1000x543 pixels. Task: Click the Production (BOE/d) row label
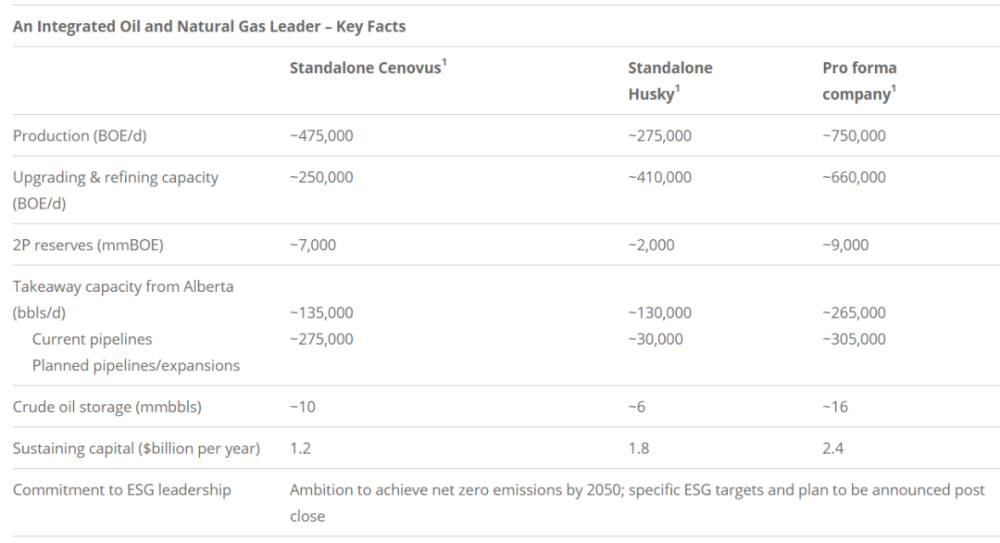pyautogui.click(x=80, y=136)
